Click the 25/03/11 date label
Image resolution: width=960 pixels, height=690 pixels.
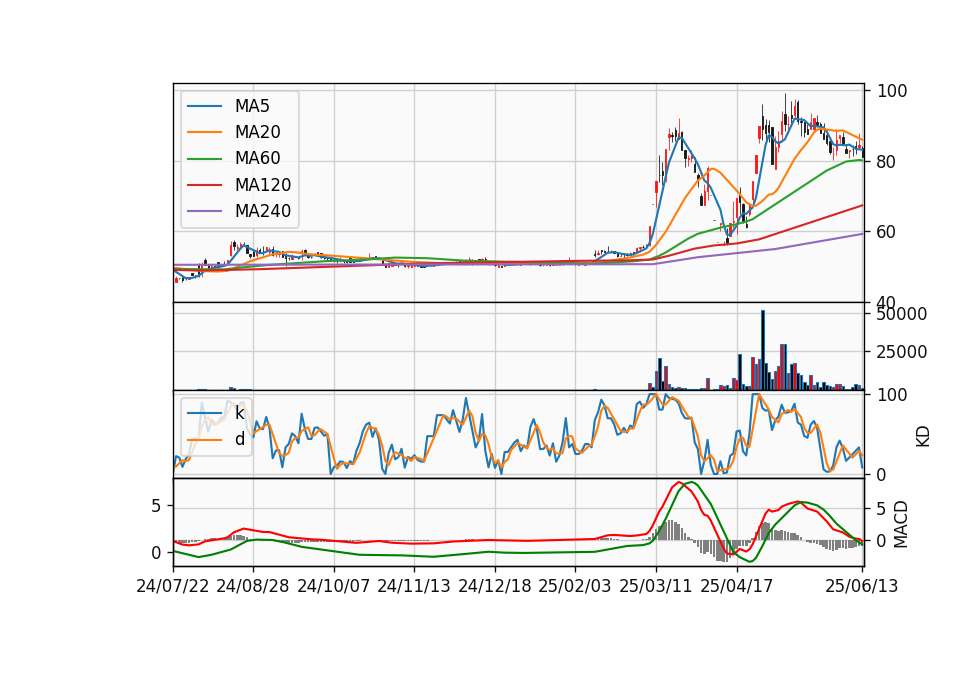(656, 586)
